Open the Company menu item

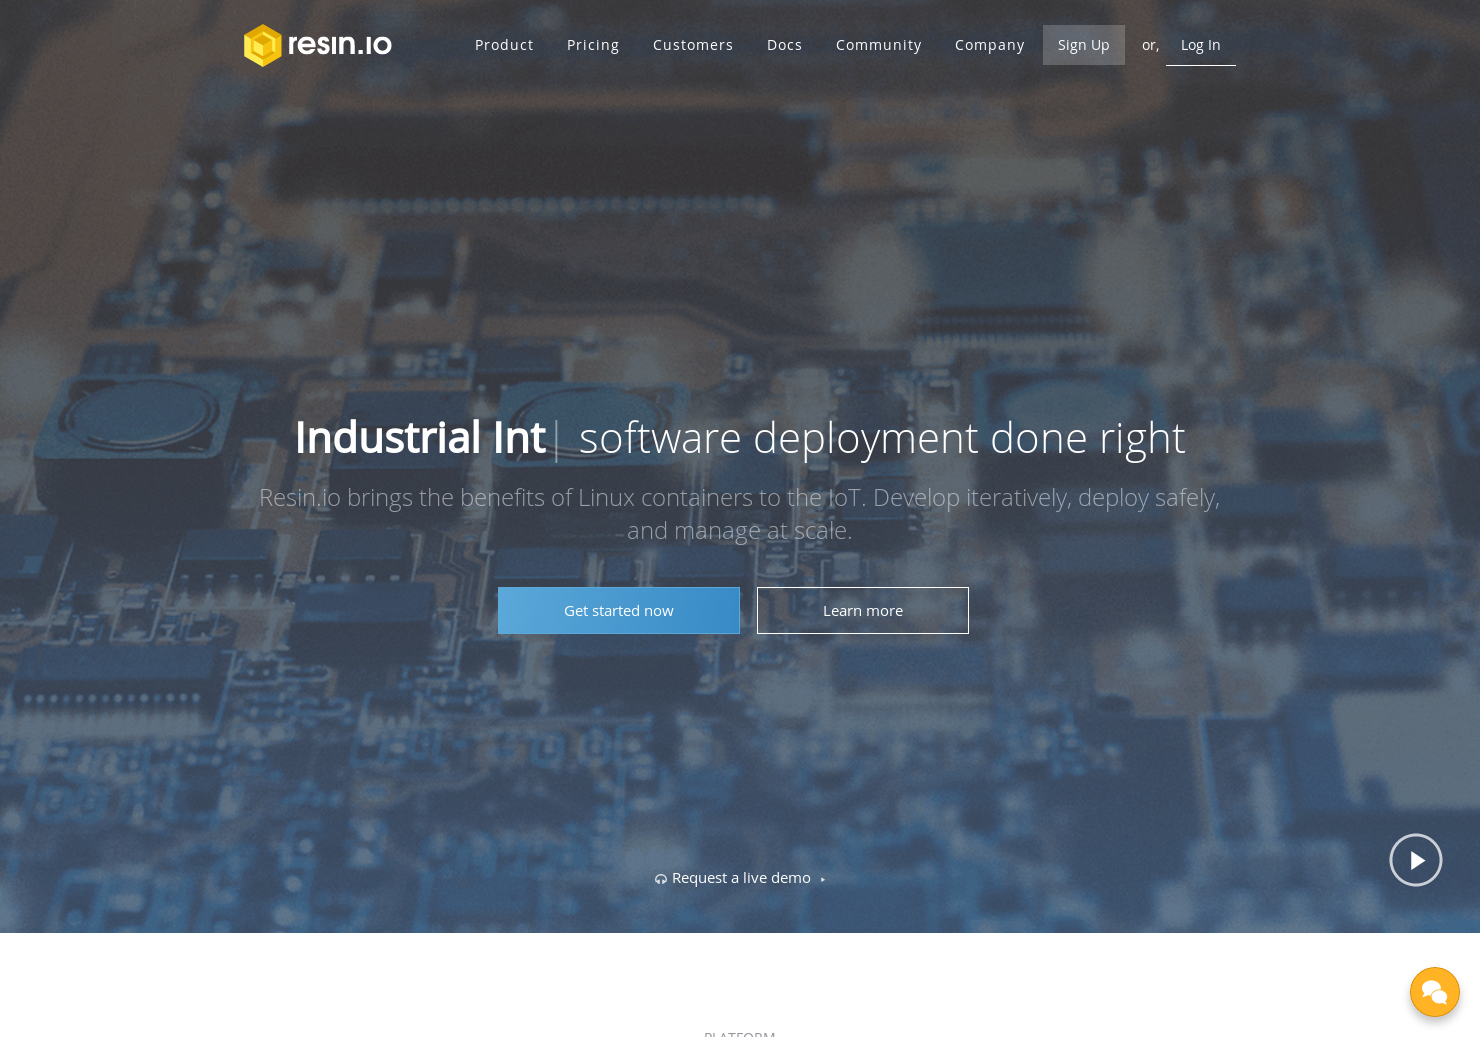(990, 45)
